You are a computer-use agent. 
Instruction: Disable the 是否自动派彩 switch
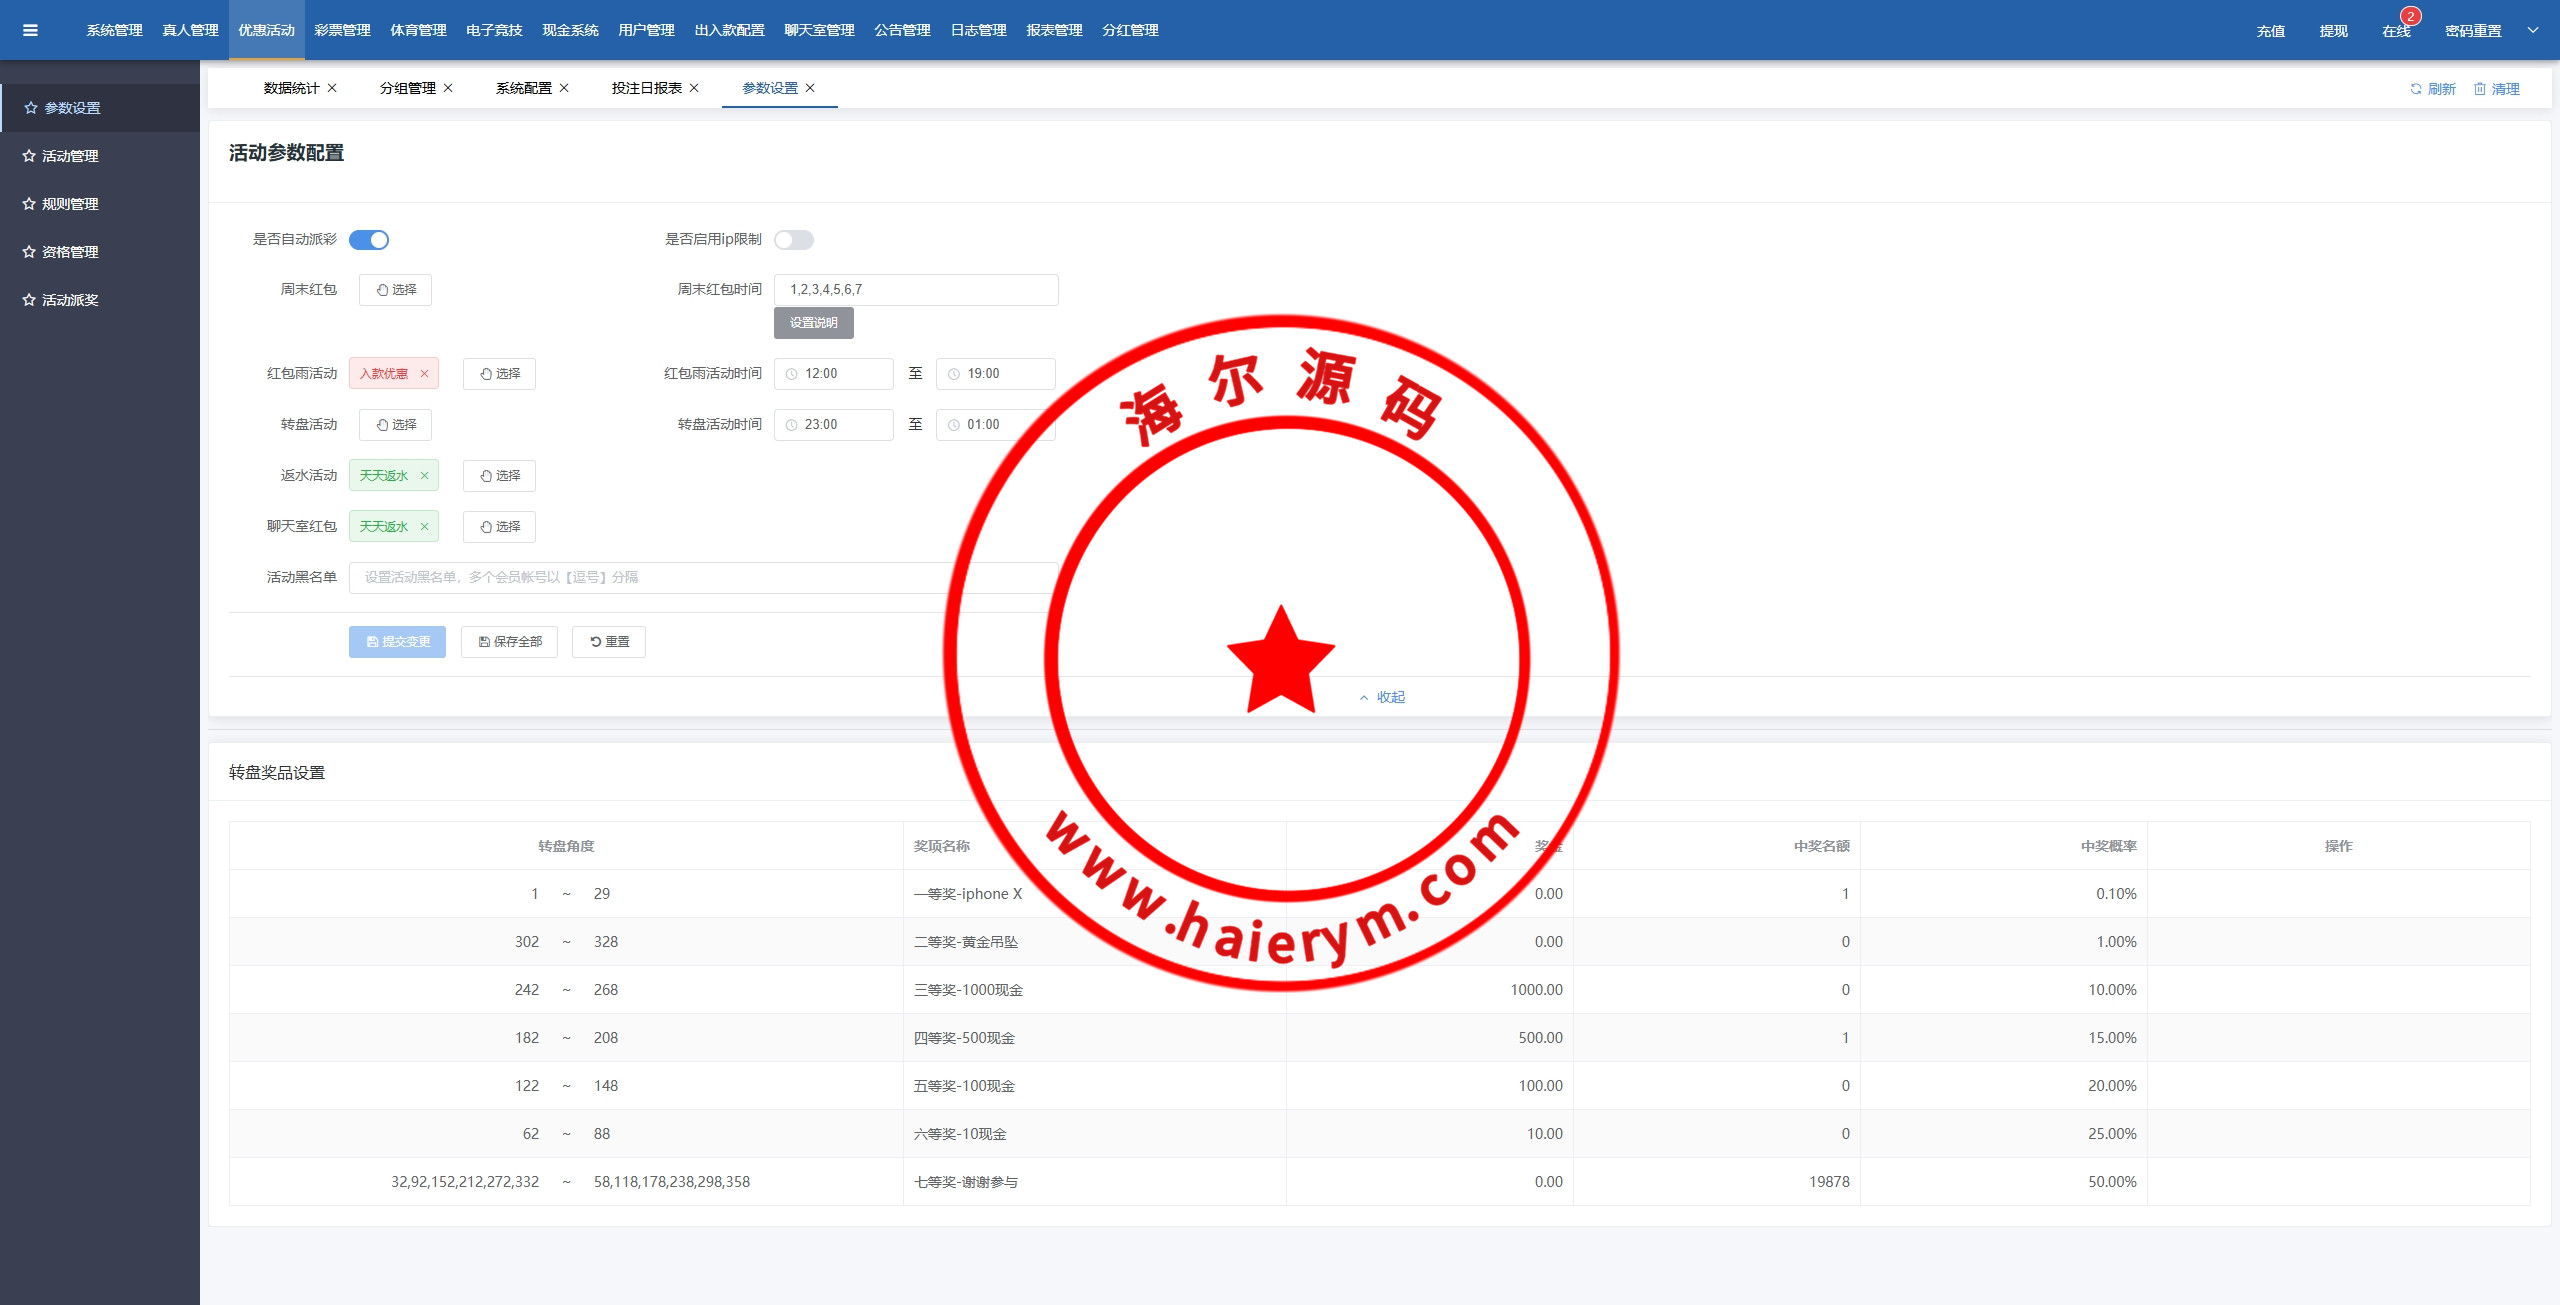[369, 240]
